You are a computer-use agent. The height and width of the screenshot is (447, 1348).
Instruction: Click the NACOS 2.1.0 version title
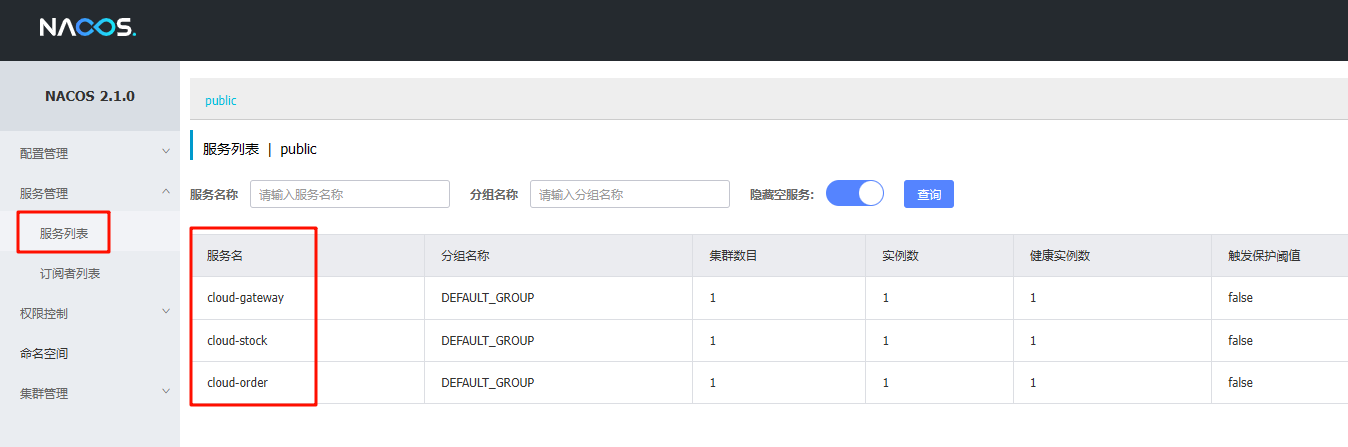tap(90, 96)
